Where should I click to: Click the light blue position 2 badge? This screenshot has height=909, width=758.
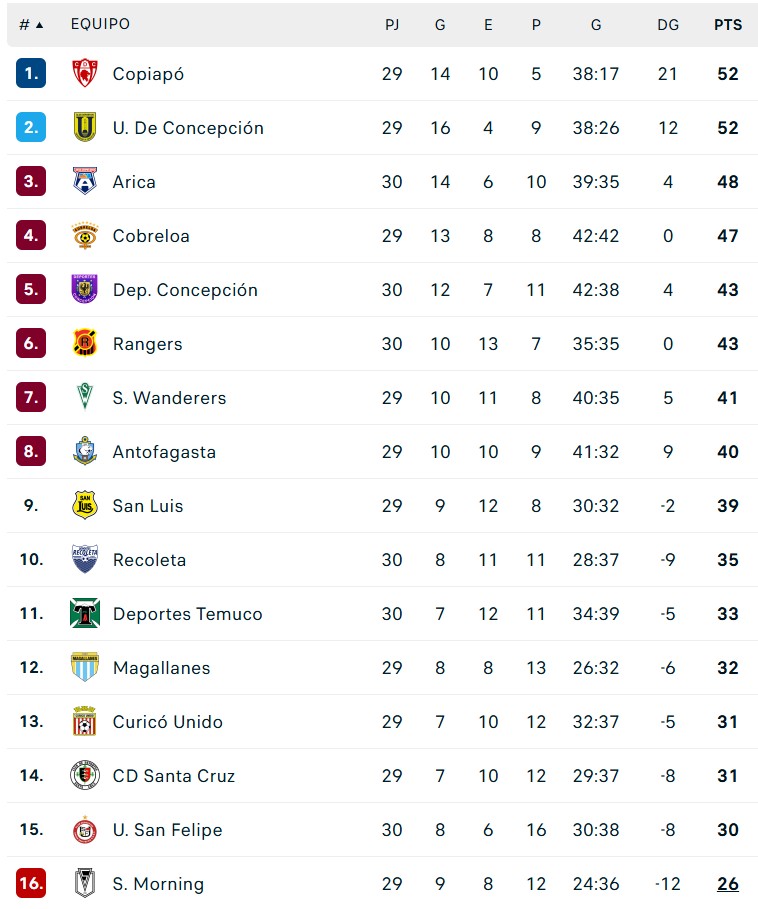click(x=31, y=127)
